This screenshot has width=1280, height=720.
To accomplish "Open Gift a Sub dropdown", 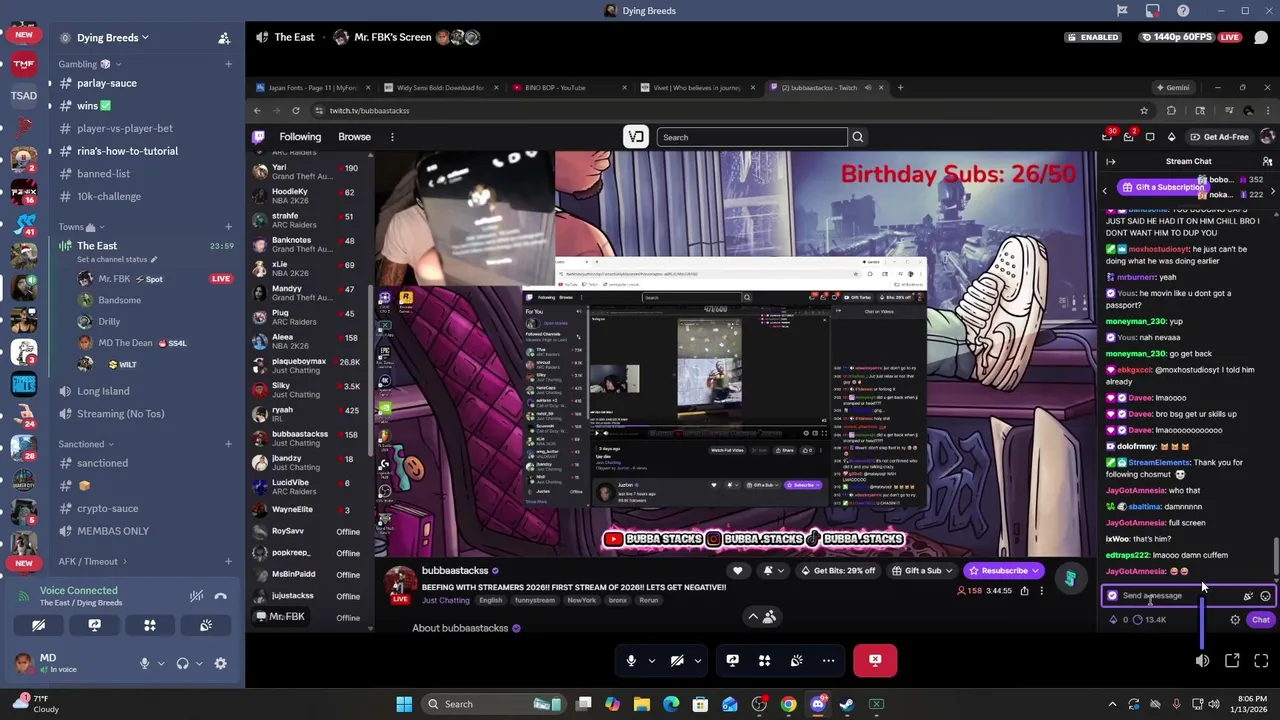I will (x=920, y=571).
